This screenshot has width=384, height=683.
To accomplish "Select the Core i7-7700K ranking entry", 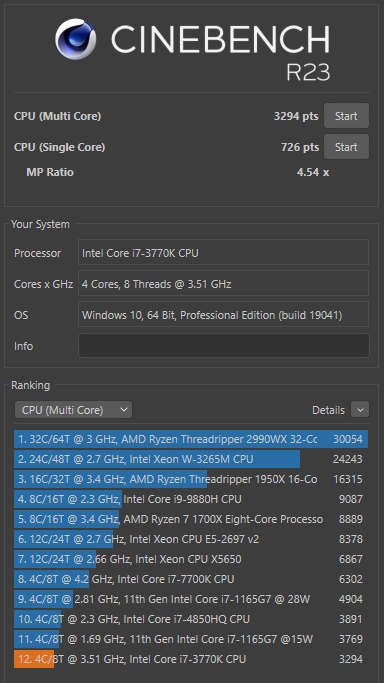I will [191, 579].
